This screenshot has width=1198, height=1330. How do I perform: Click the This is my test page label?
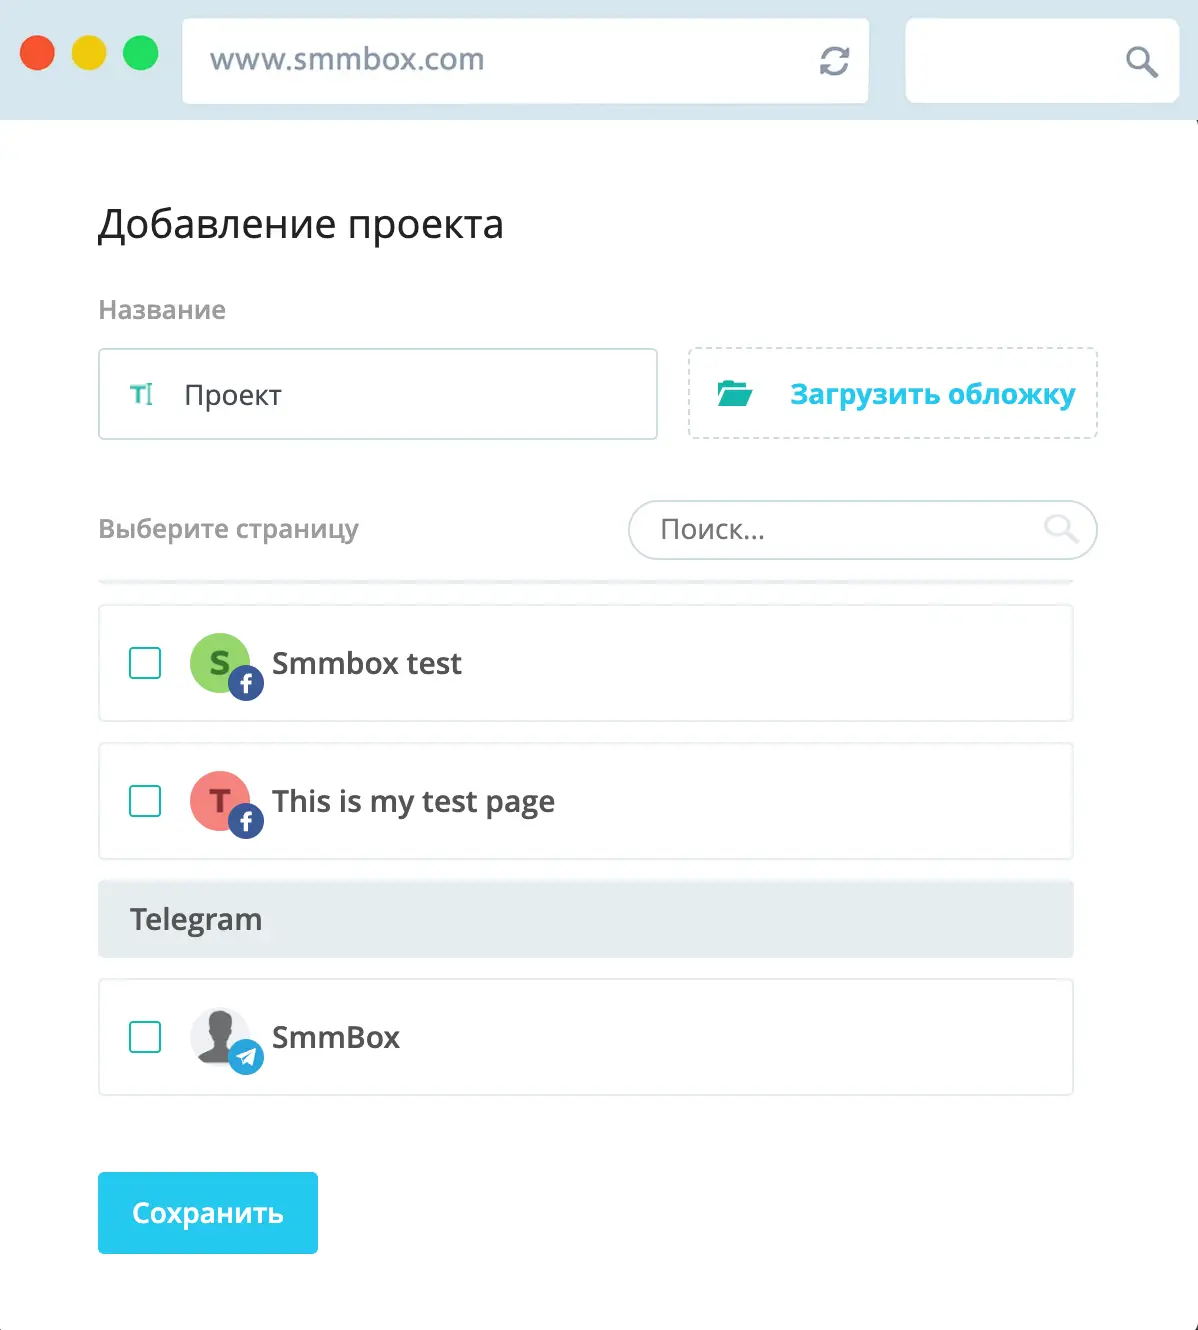(x=413, y=802)
